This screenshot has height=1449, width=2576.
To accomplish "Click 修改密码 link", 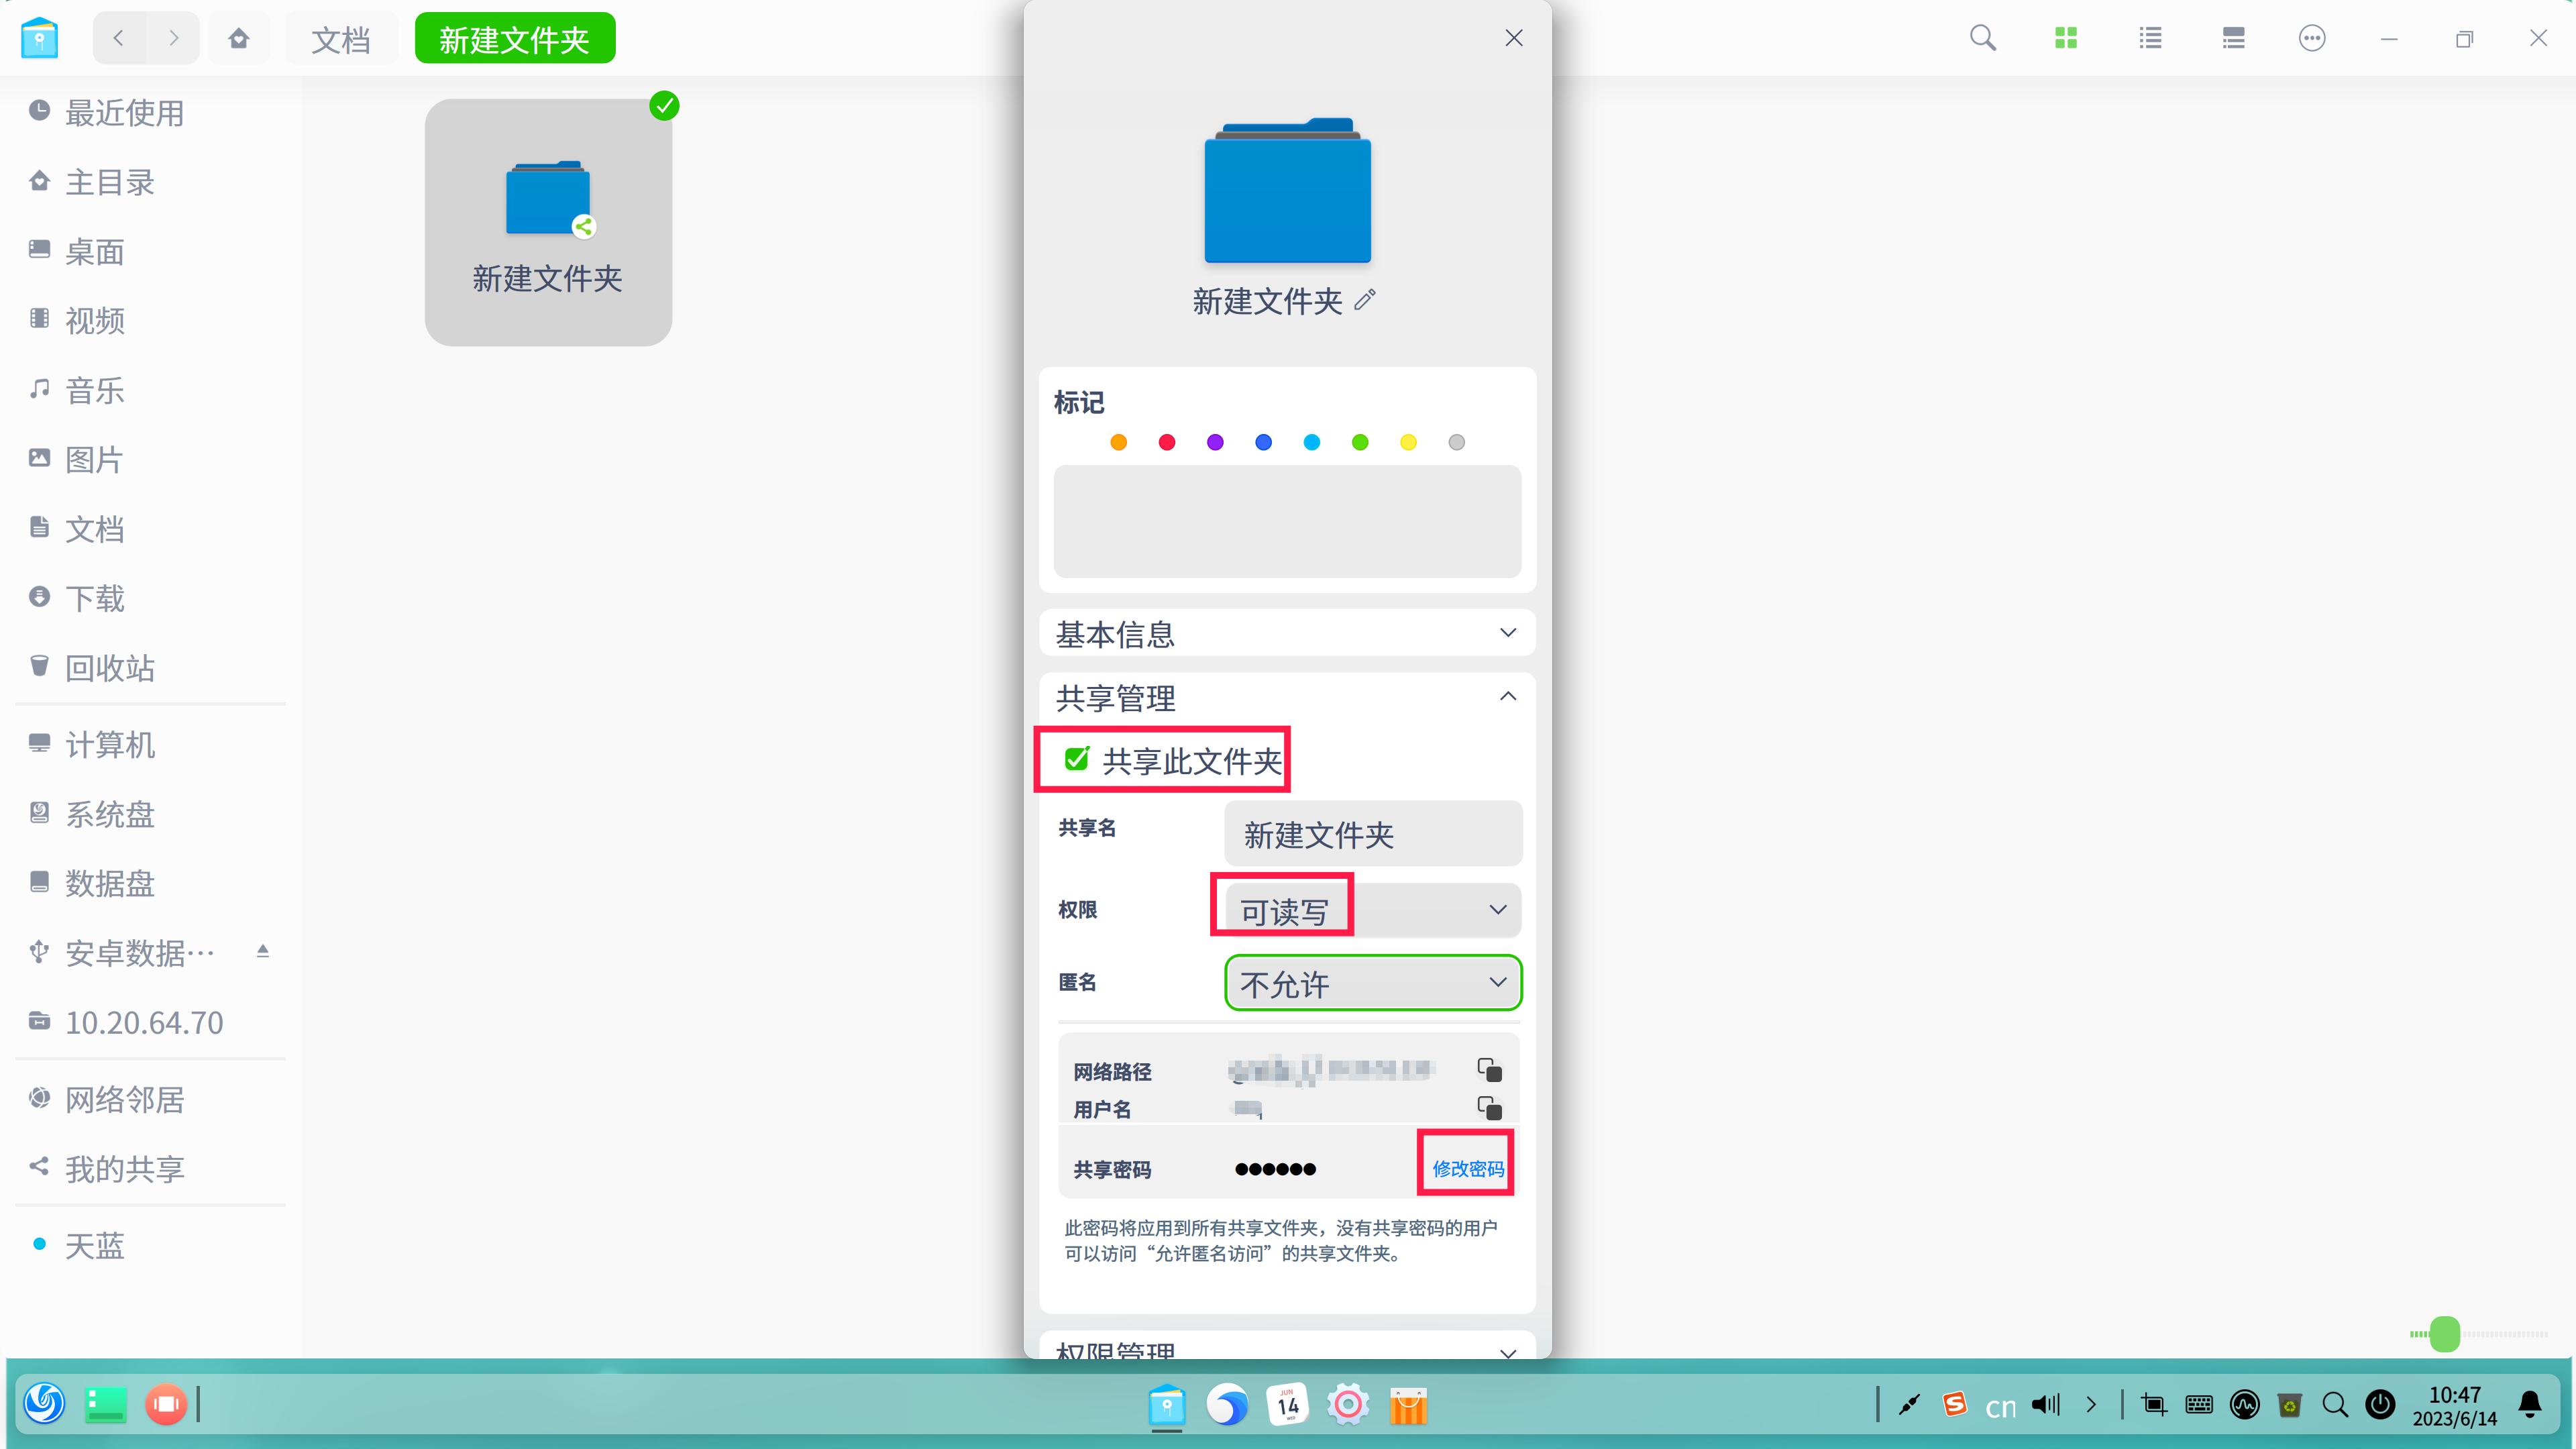I will tap(1467, 1168).
